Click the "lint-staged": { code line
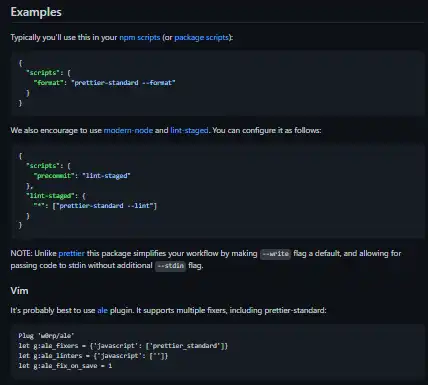Screen dimensions: 428x385 point(56,196)
